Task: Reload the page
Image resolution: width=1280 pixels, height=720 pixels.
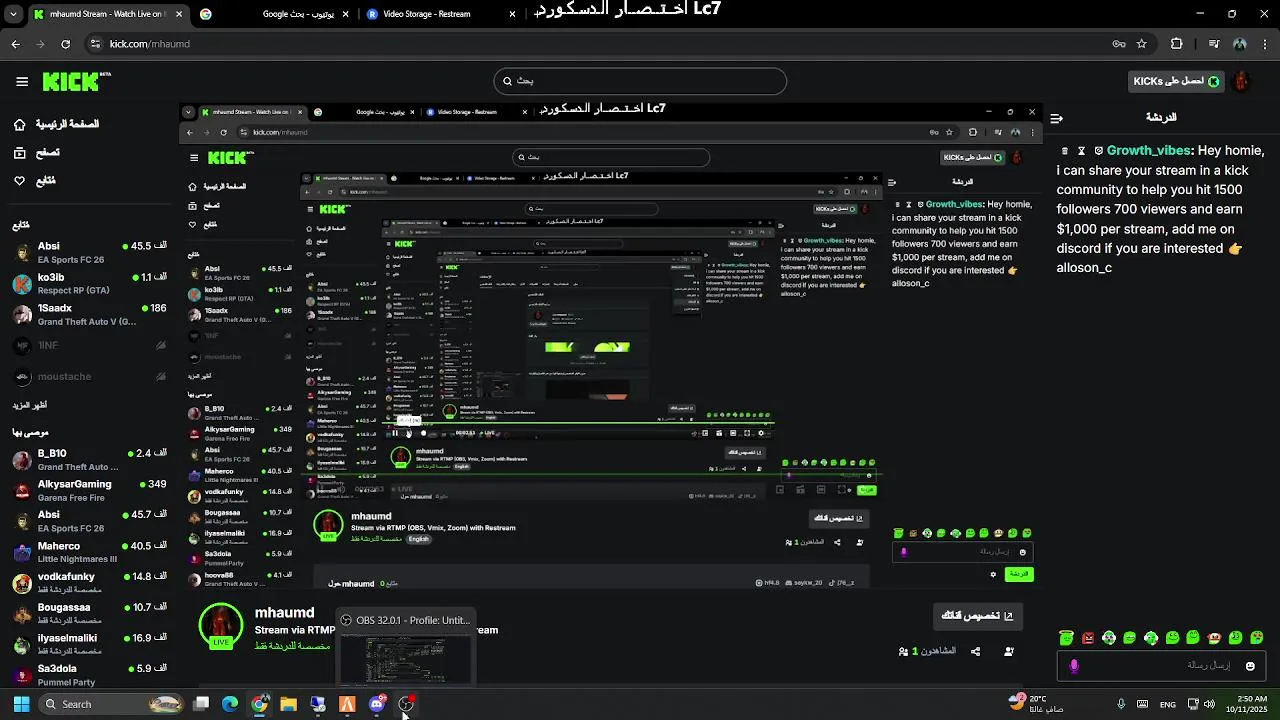Action: 66,44
